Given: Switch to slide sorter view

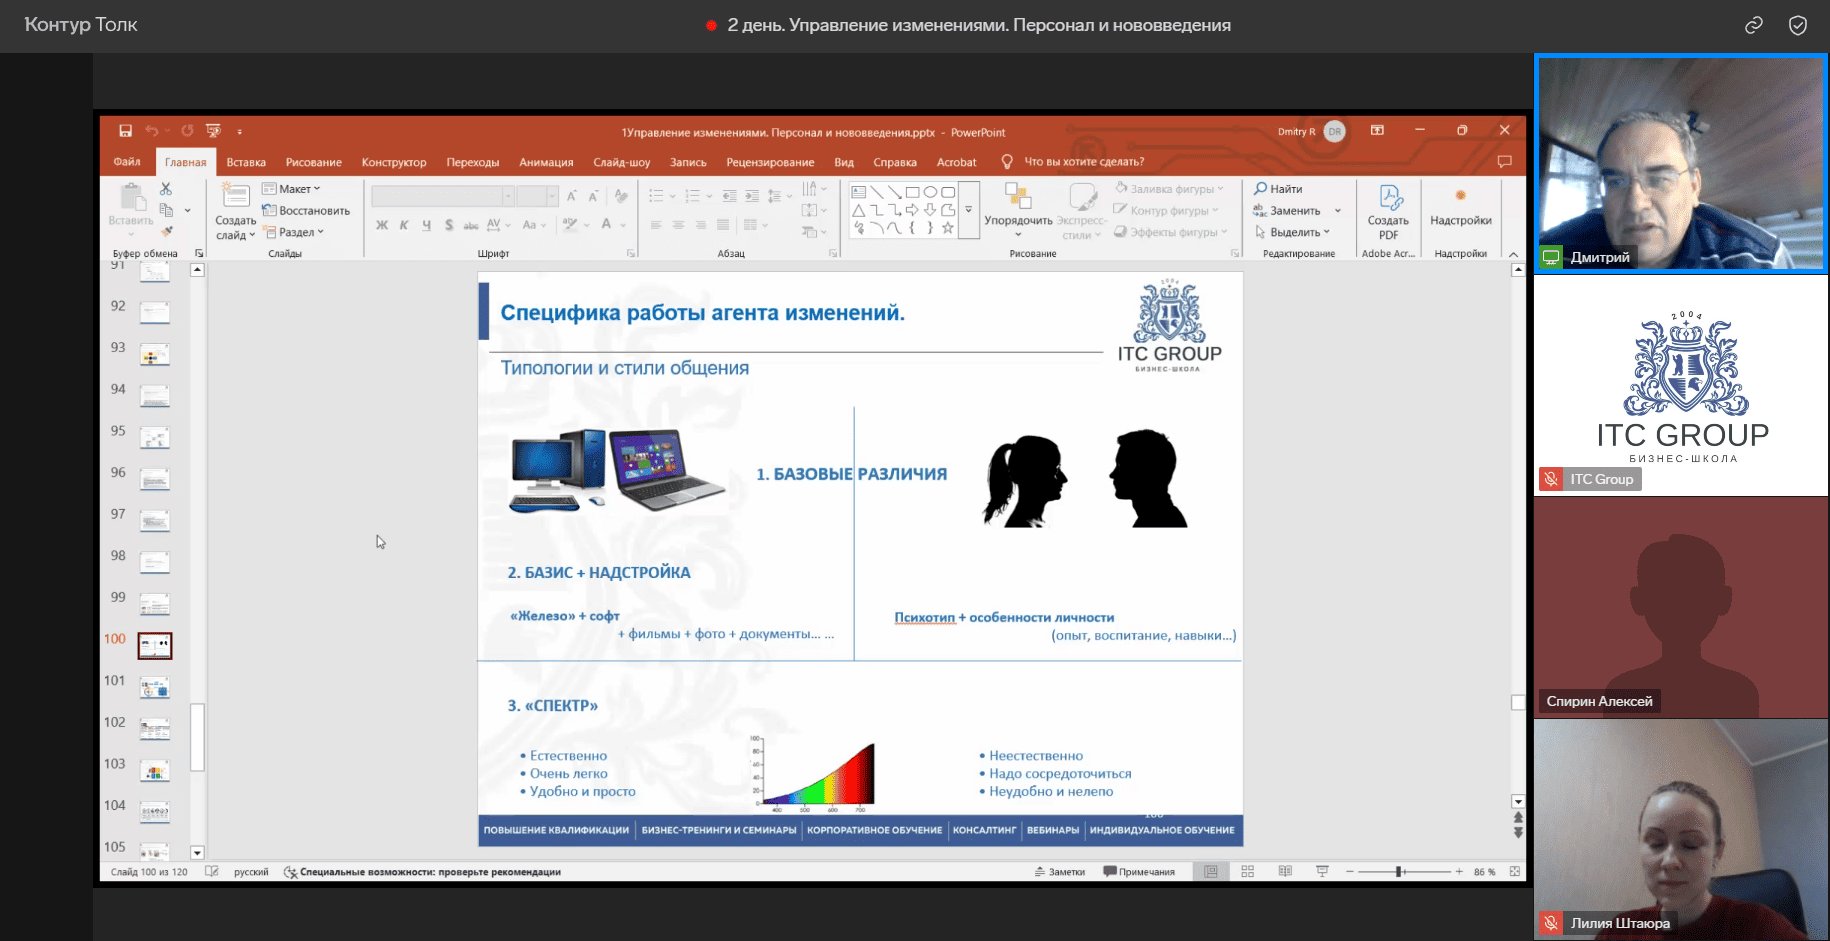Looking at the screenshot, I should pos(1247,872).
